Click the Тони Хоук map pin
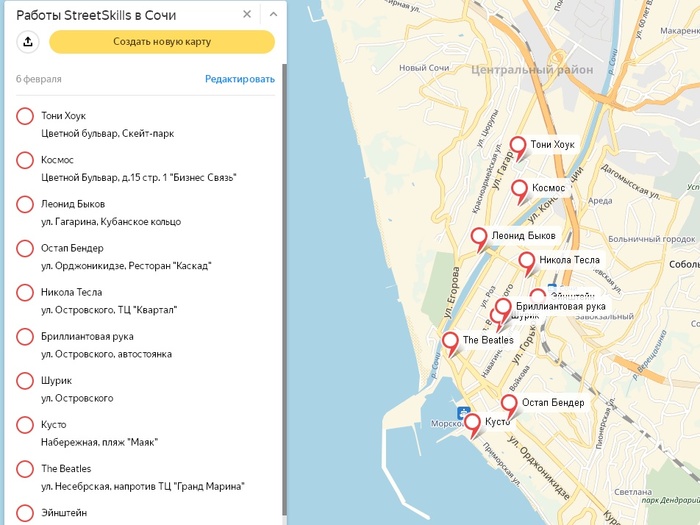Viewport: 700px width, 525px height. click(x=518, y=147)
